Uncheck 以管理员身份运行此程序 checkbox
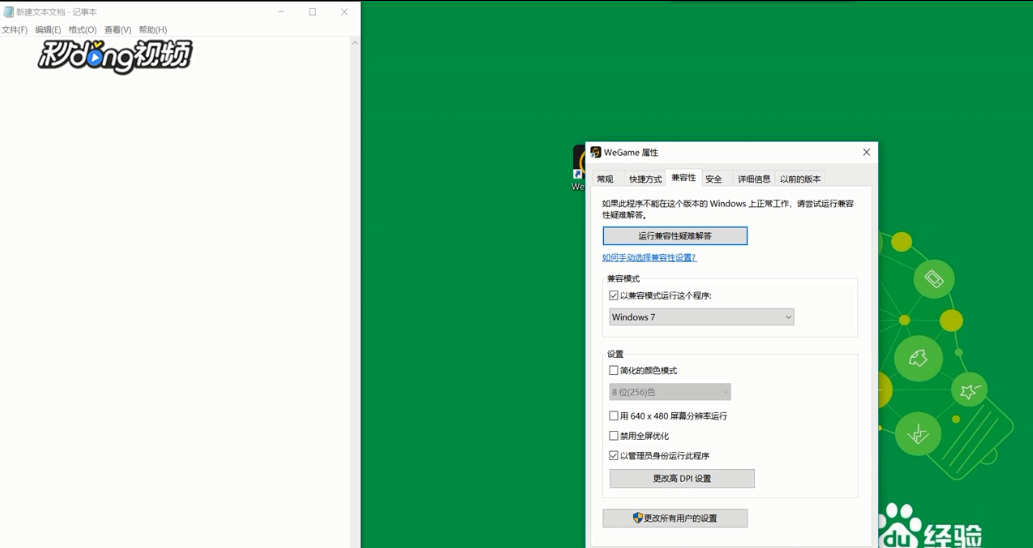 coord(613,455)
